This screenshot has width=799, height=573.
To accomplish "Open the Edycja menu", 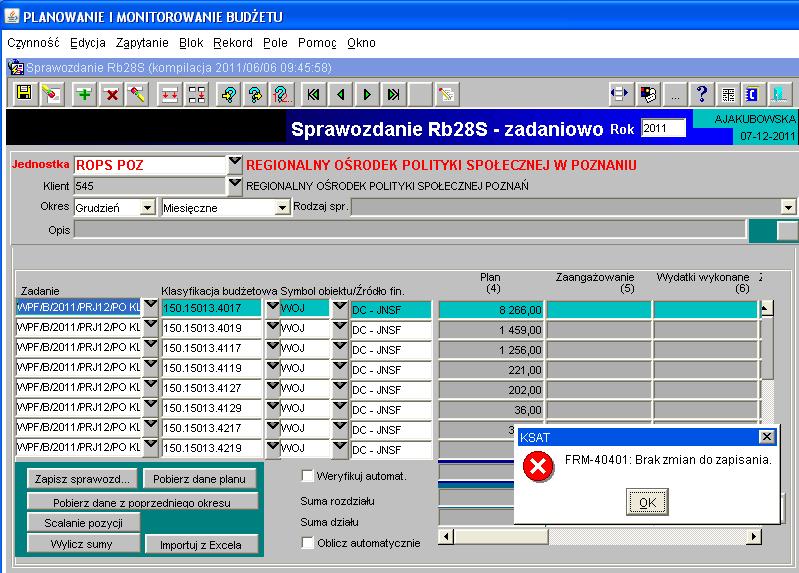I will tap(88, 43).
